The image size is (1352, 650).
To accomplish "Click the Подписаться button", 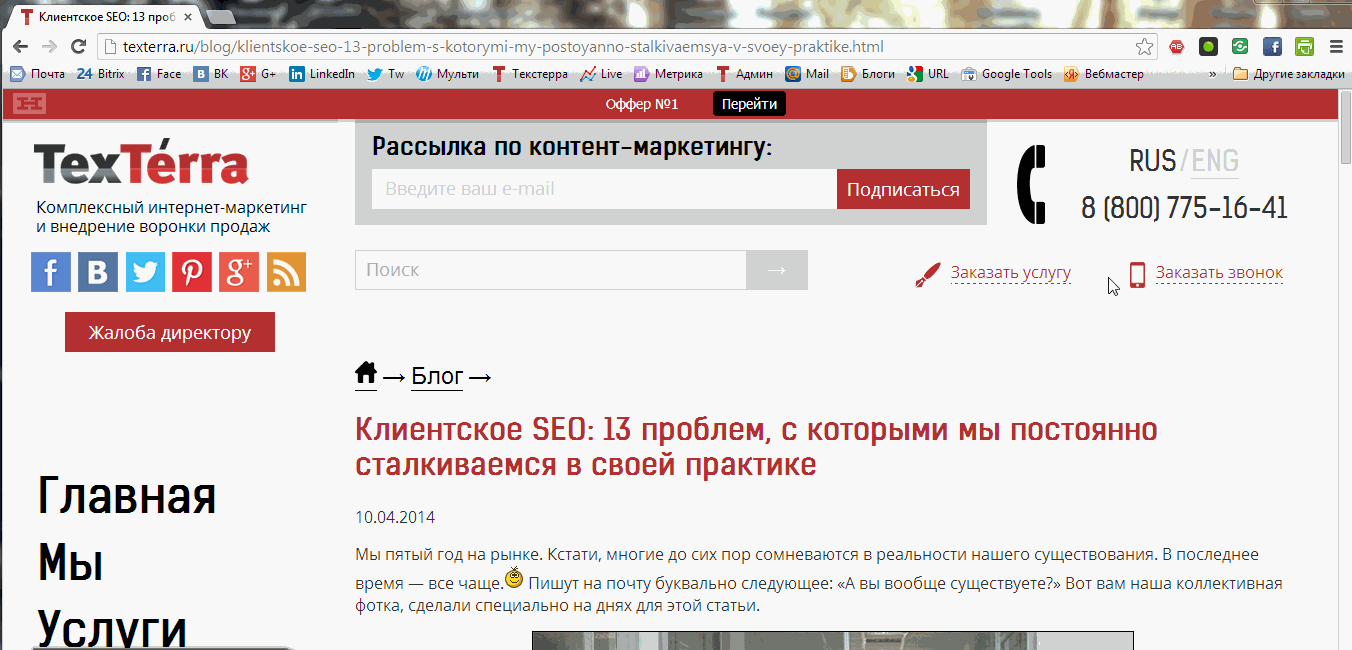I will coord(903,189).
